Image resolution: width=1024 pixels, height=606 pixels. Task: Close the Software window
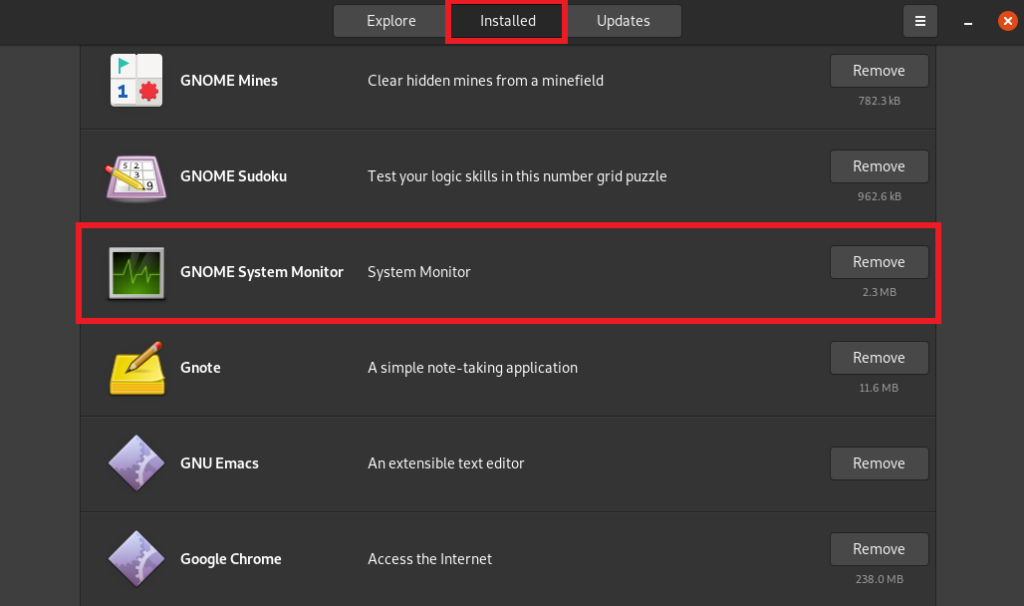coord(1008,21)
